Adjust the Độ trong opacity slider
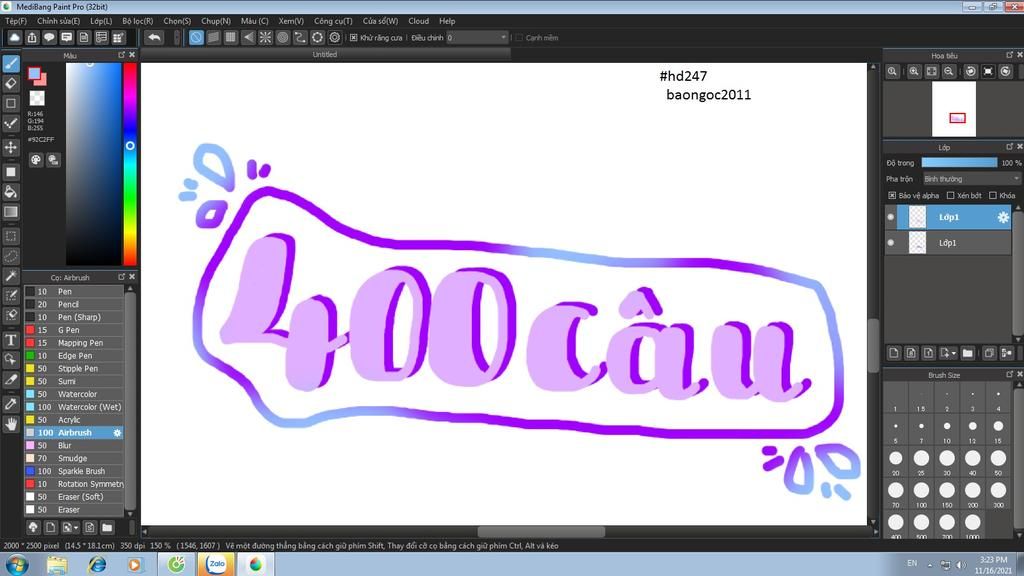The height and width of the screenshot is (576, 1024). click(959, 163)
